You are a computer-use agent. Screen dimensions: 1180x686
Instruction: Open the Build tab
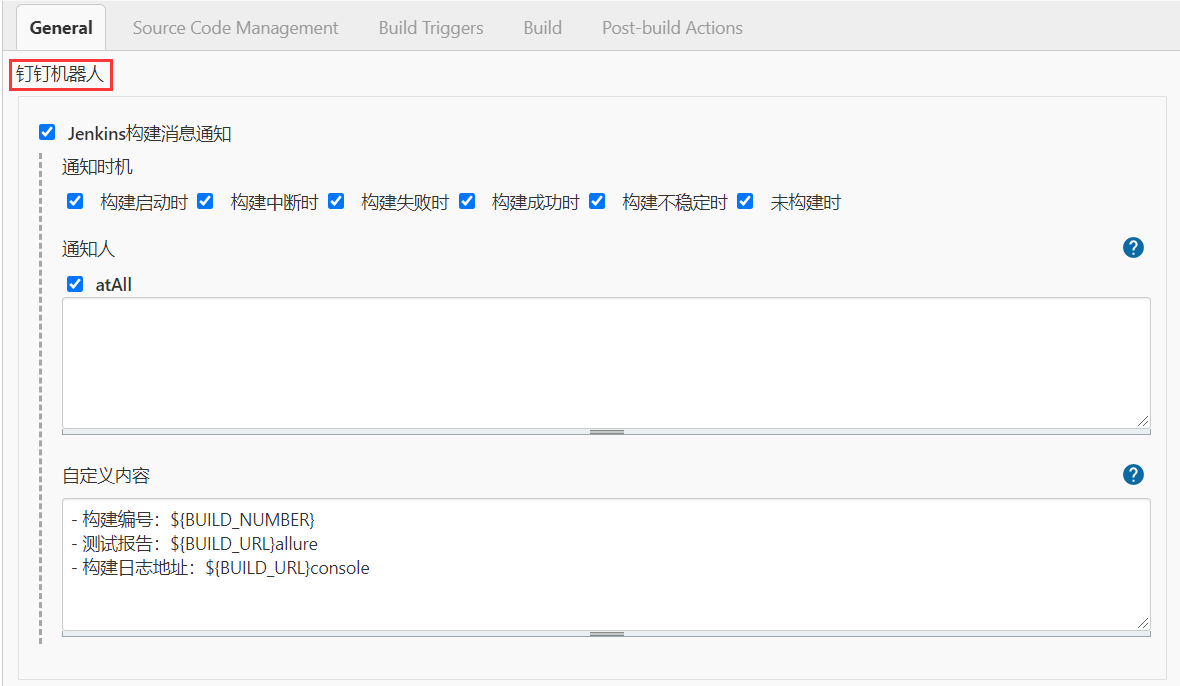coord(543,28)
